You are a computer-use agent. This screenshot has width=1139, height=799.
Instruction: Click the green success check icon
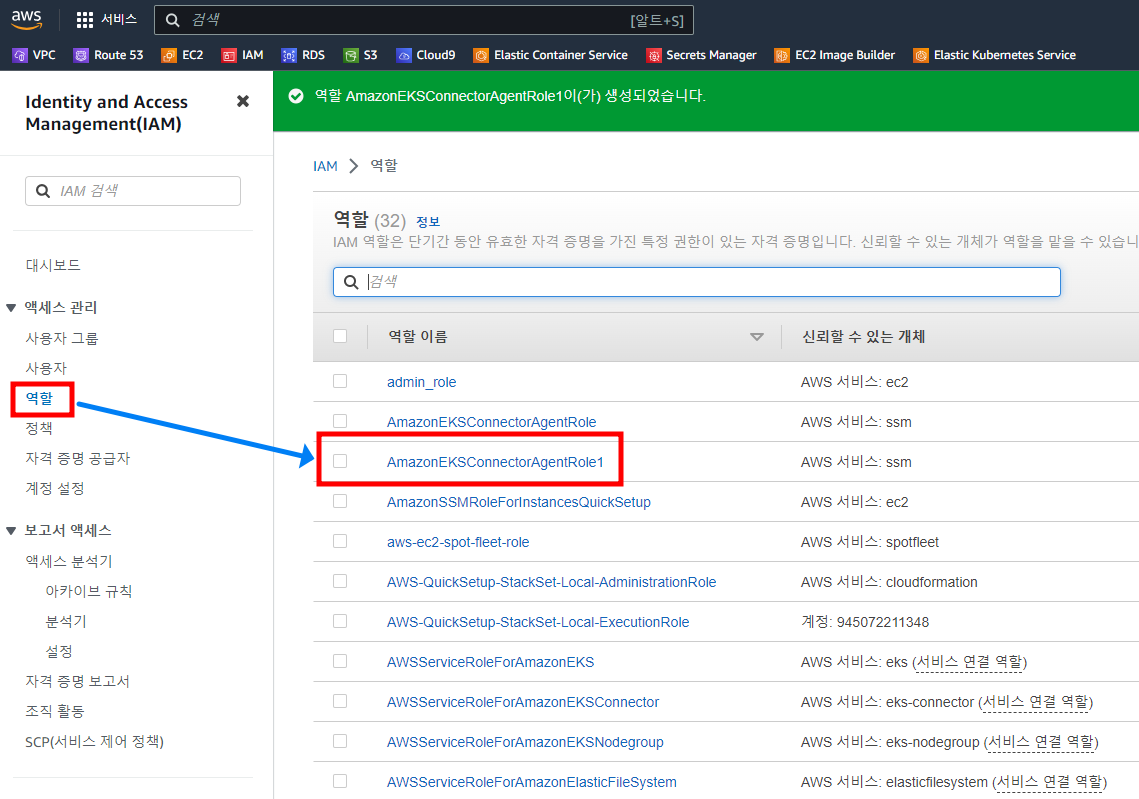pos(296,96)
